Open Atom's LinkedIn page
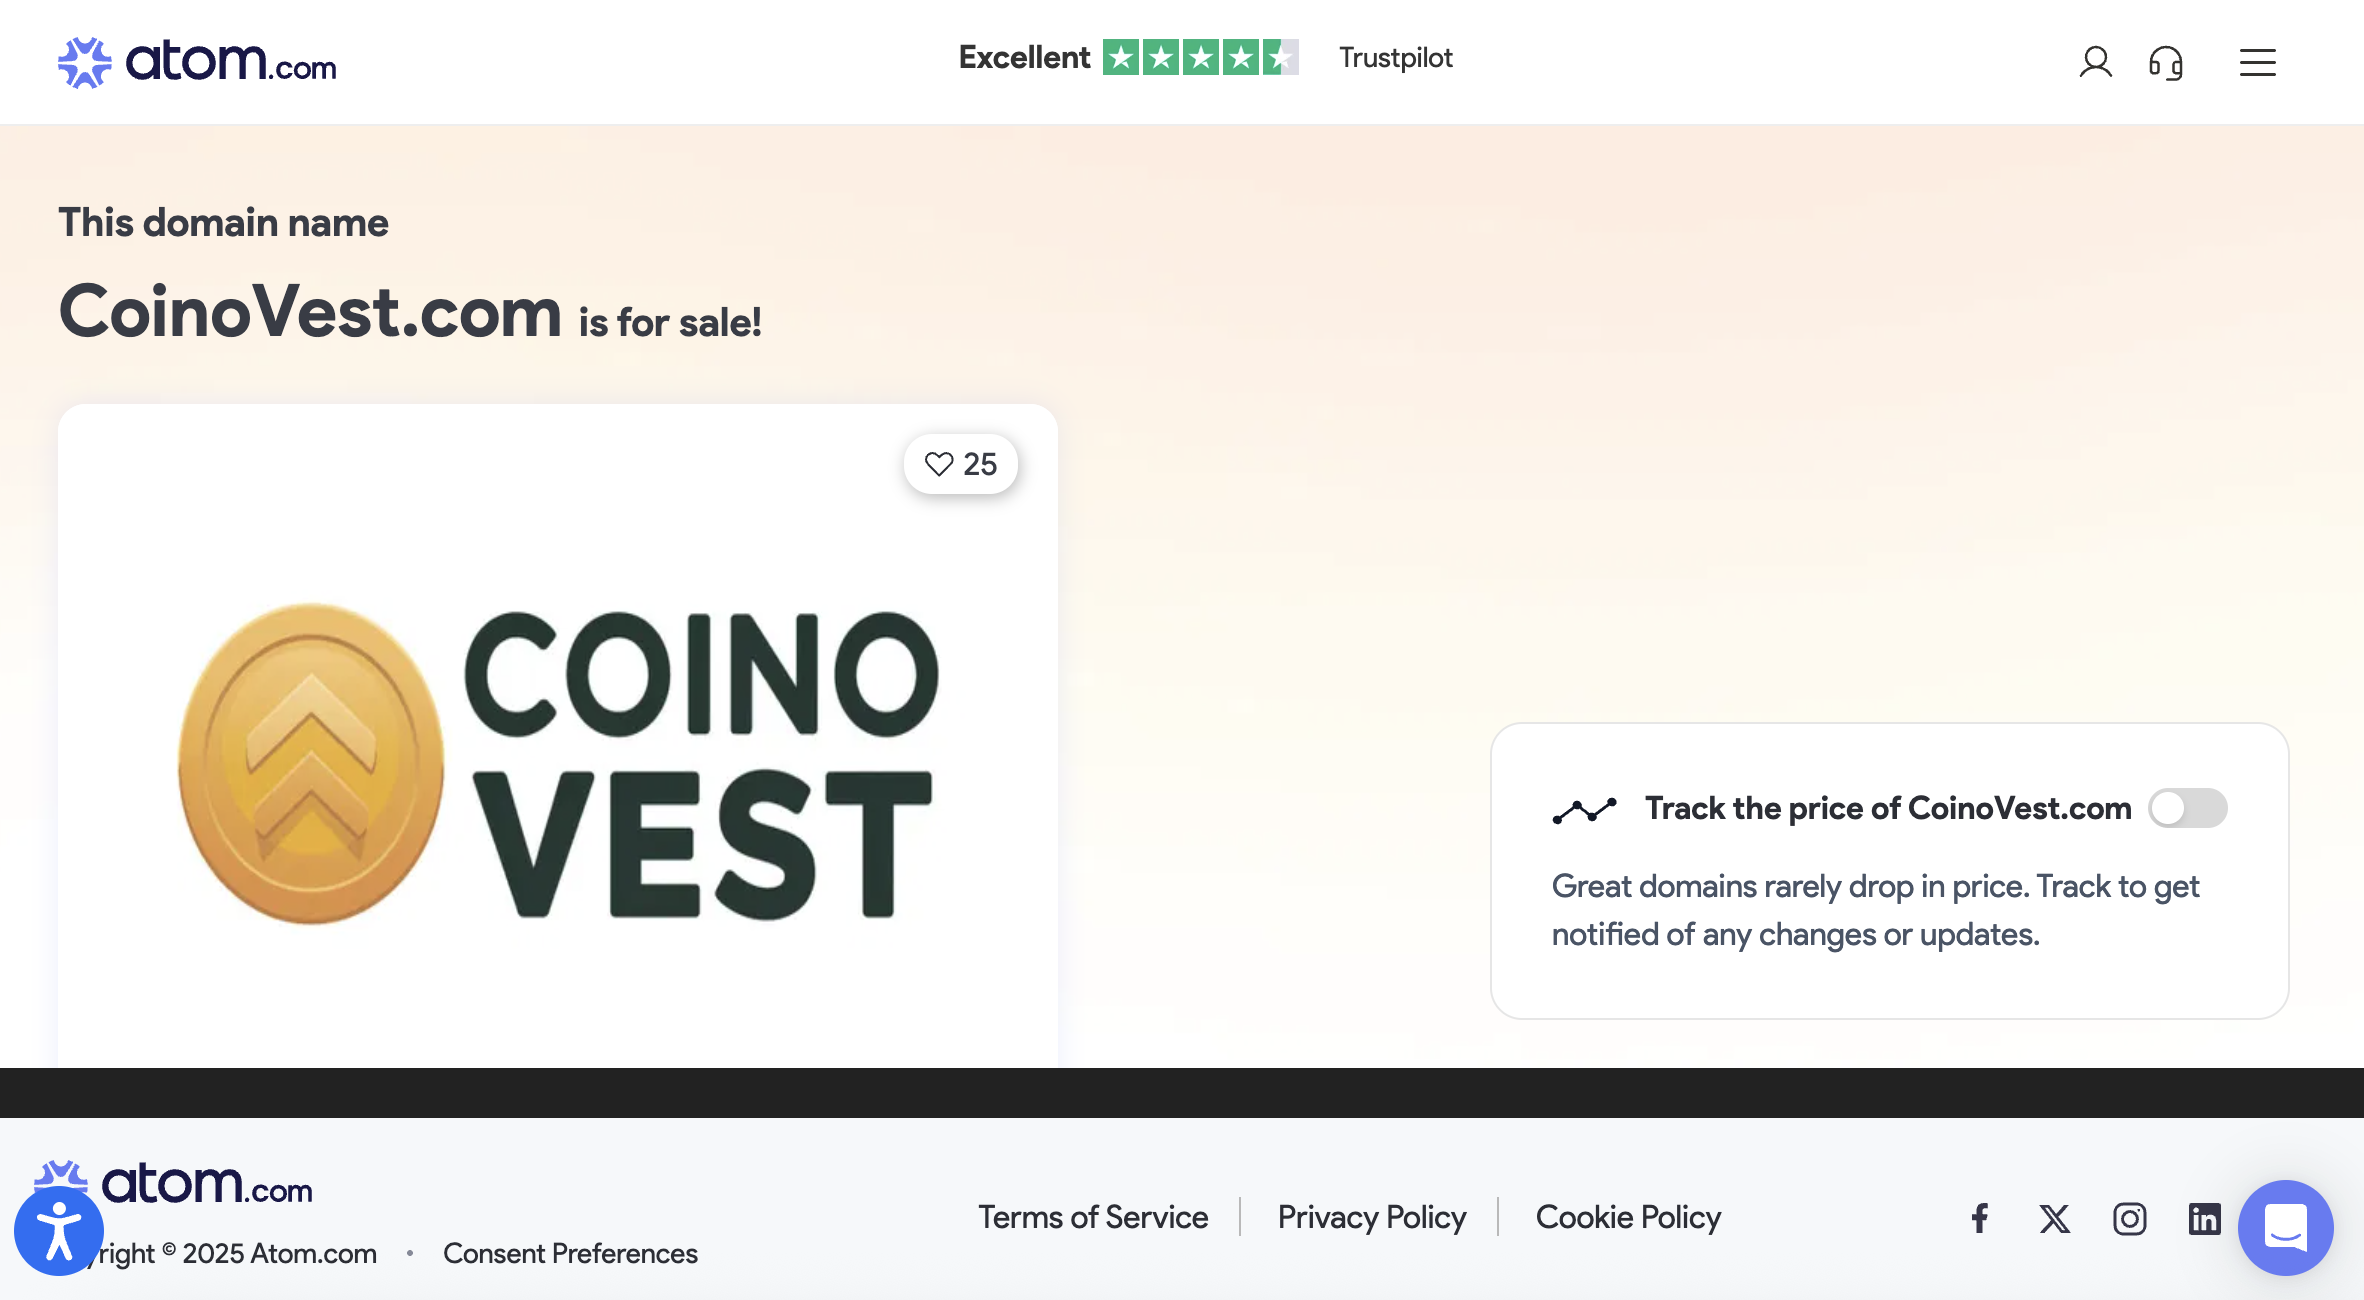 [x=2204, y=1218]
